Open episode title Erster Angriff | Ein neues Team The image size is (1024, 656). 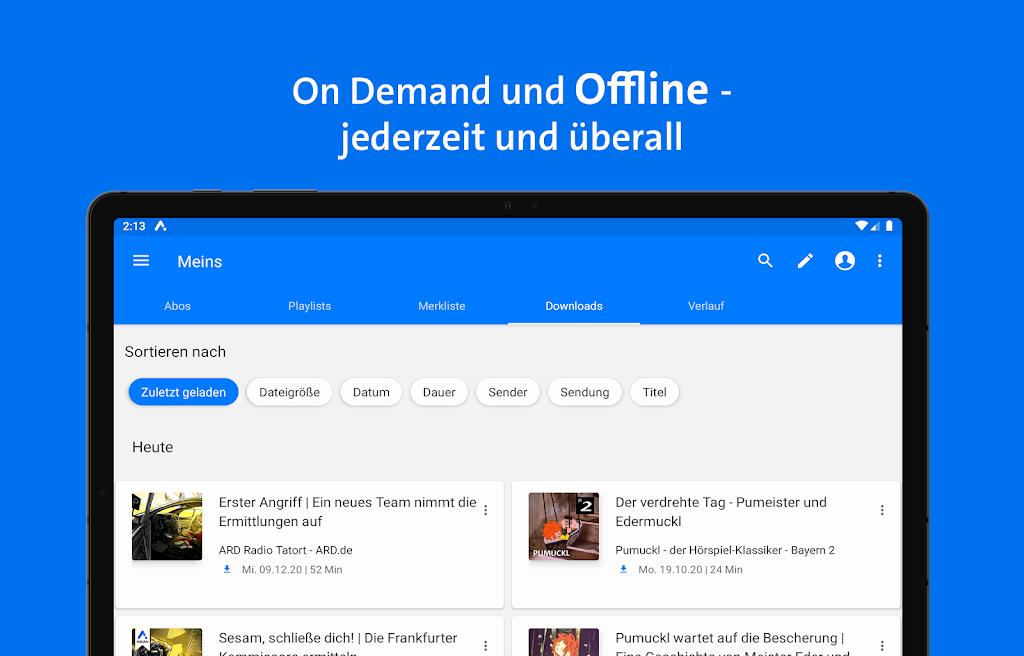point(347,512)
